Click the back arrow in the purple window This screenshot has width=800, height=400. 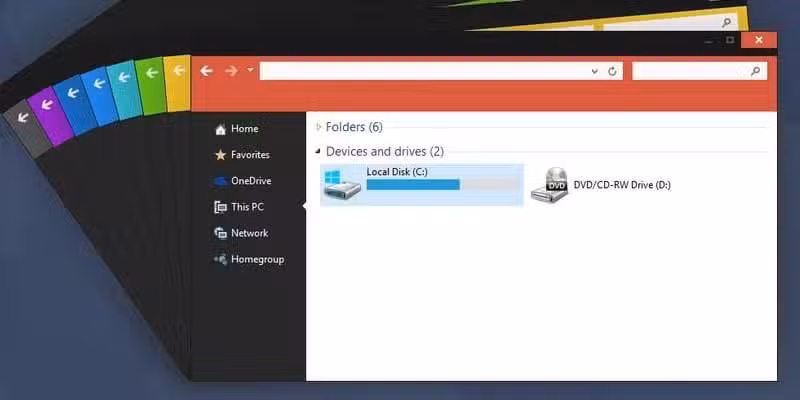pyautogui.click(x=47, y=105)
